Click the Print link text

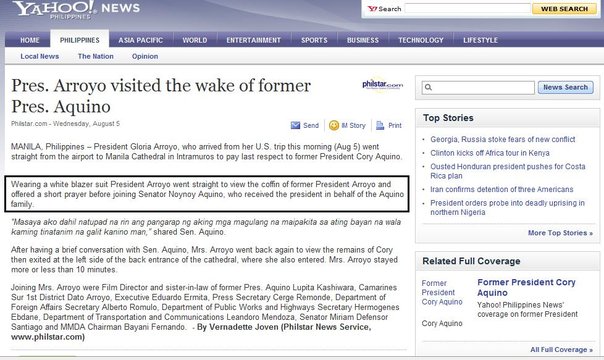[x=395, y=126]
